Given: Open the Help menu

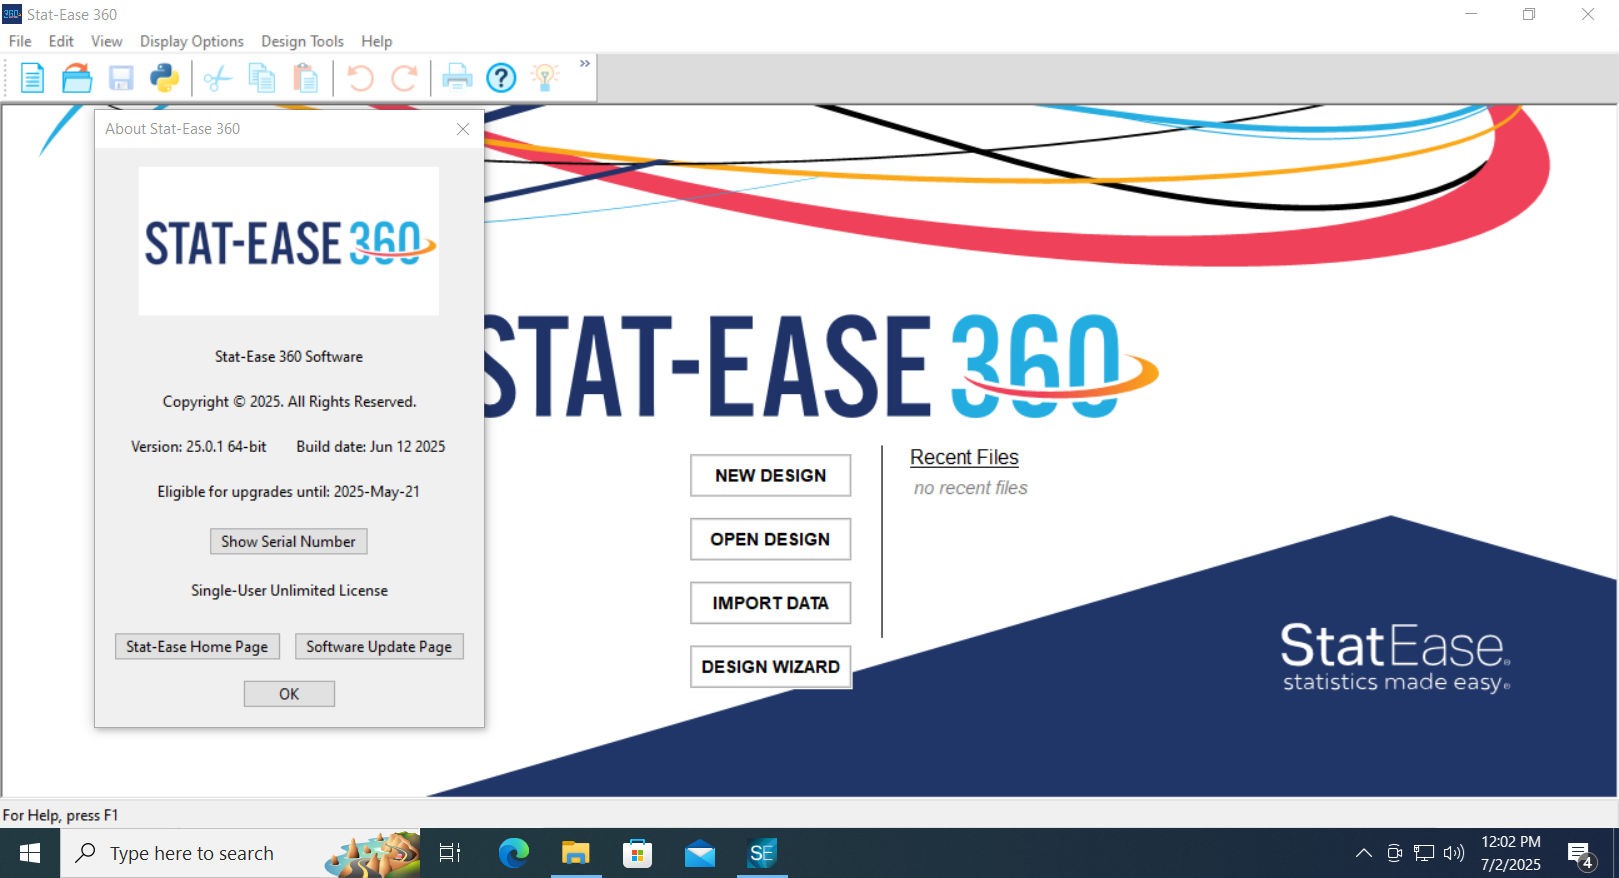Looking at the screenshot, I should click(377, 41).
